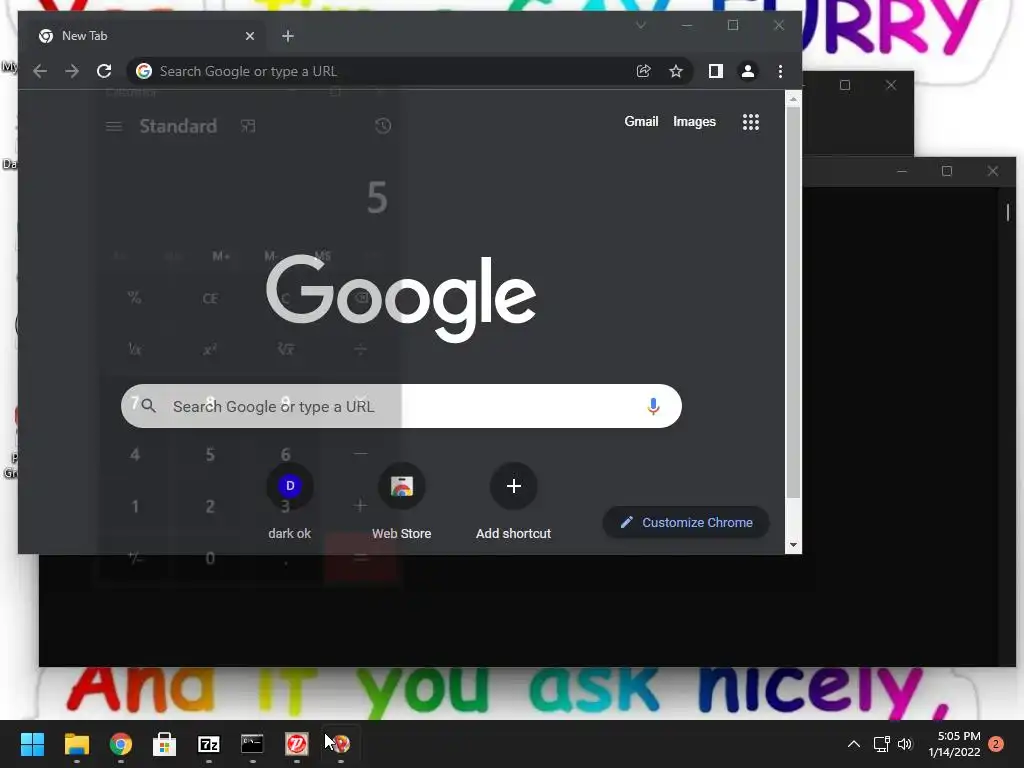Click the magnifier icon in the Google search box
The height and width of the screenshot is (768, 1024).
(x=148, y=406)
